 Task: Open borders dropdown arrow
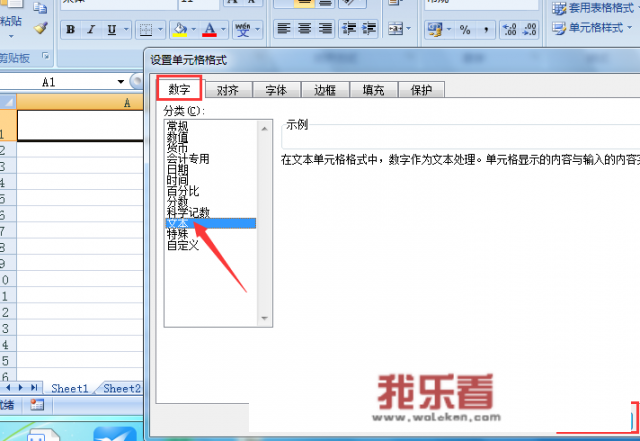pos(160,29)
